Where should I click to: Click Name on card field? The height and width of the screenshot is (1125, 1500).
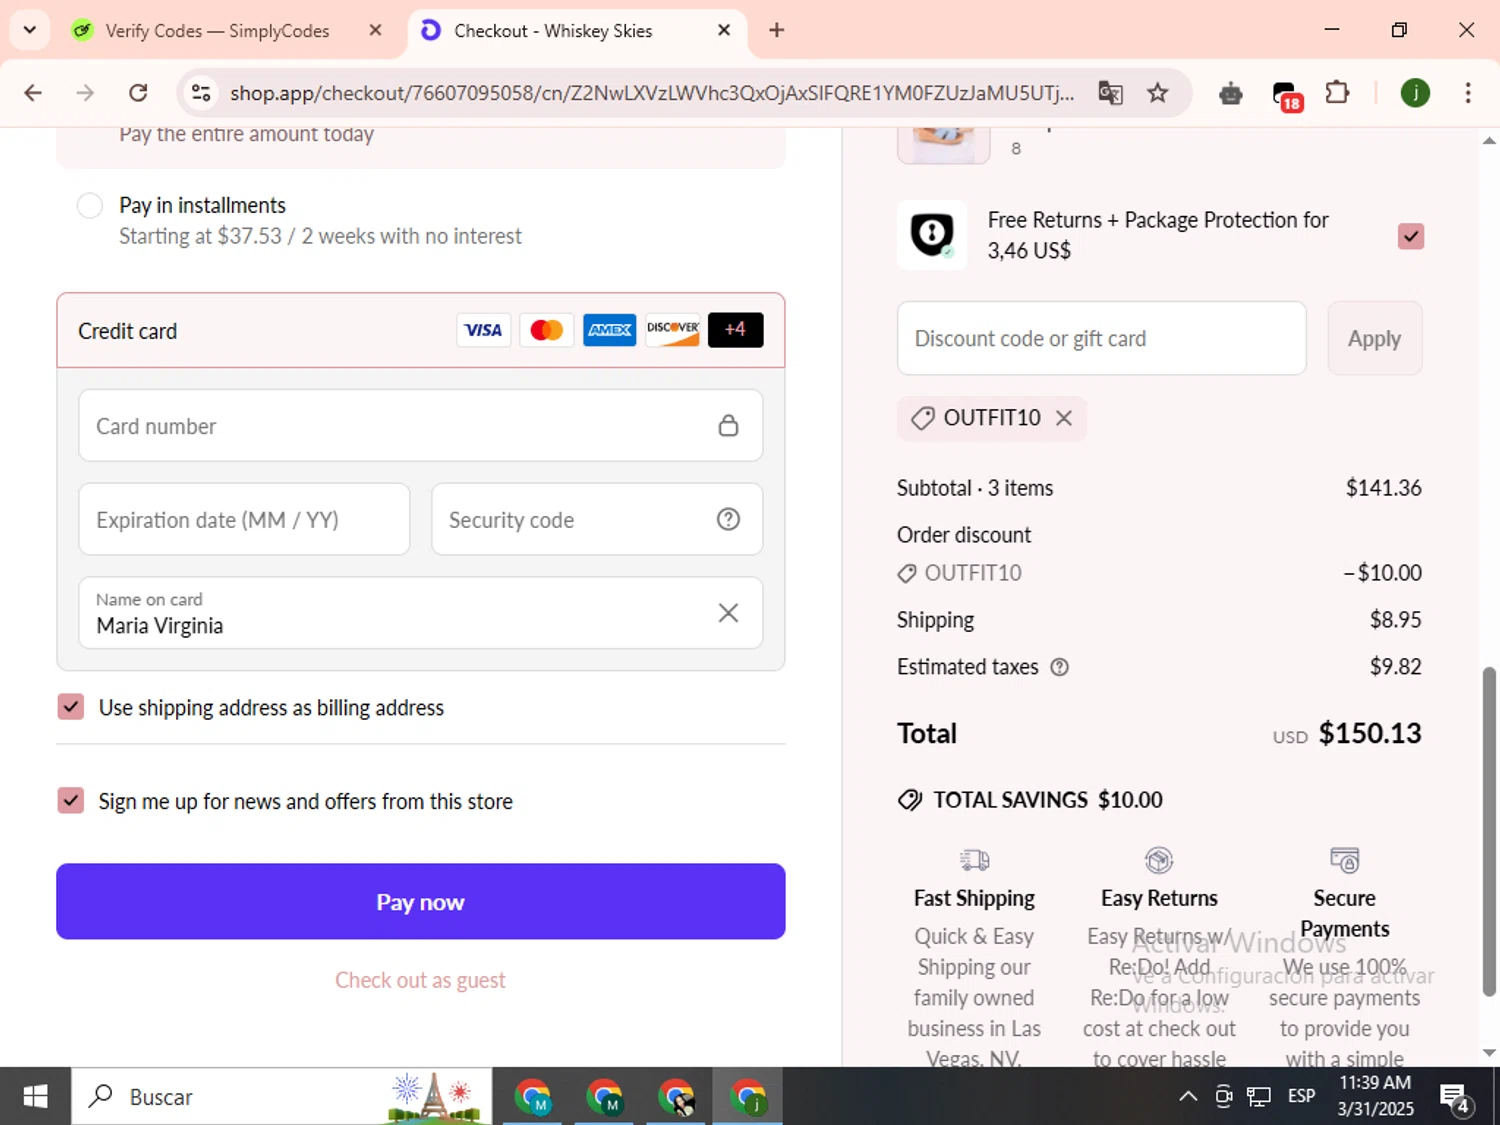coord(420,613)
